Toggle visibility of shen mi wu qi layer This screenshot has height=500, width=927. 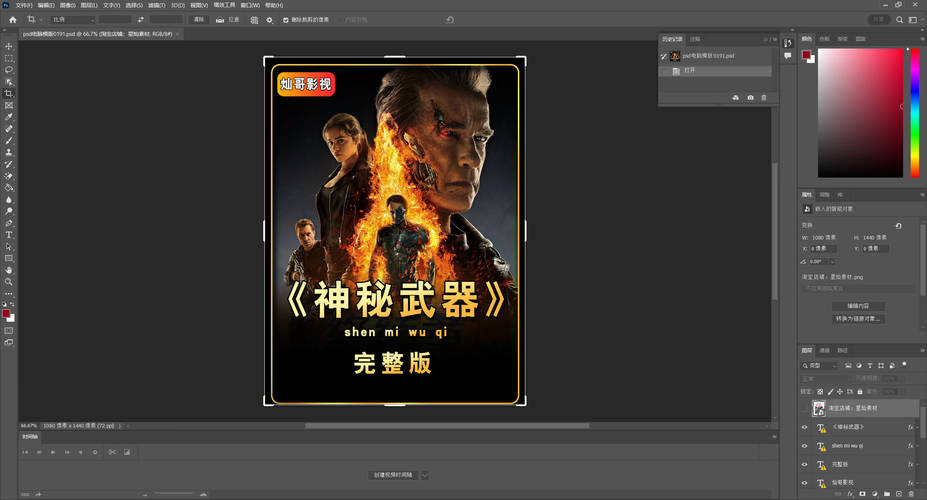pos(805,446)
